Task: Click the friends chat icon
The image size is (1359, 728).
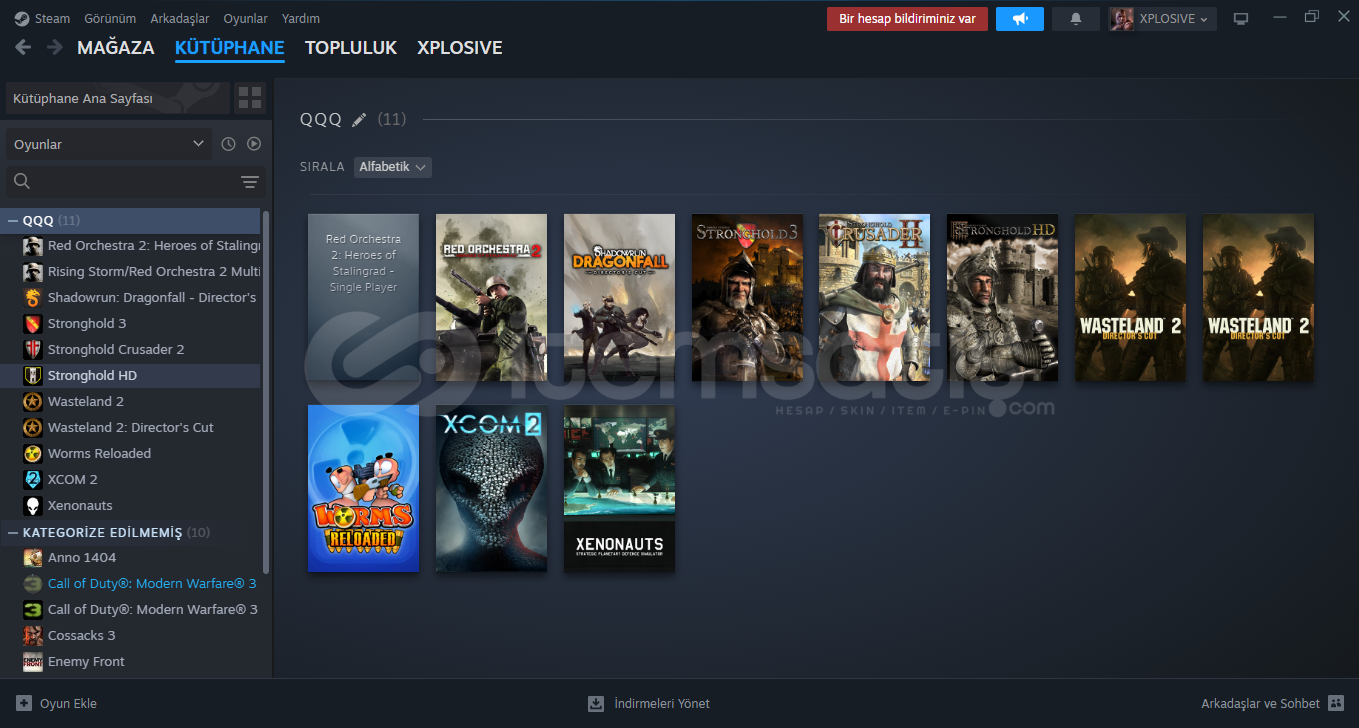Action: 1336,703
